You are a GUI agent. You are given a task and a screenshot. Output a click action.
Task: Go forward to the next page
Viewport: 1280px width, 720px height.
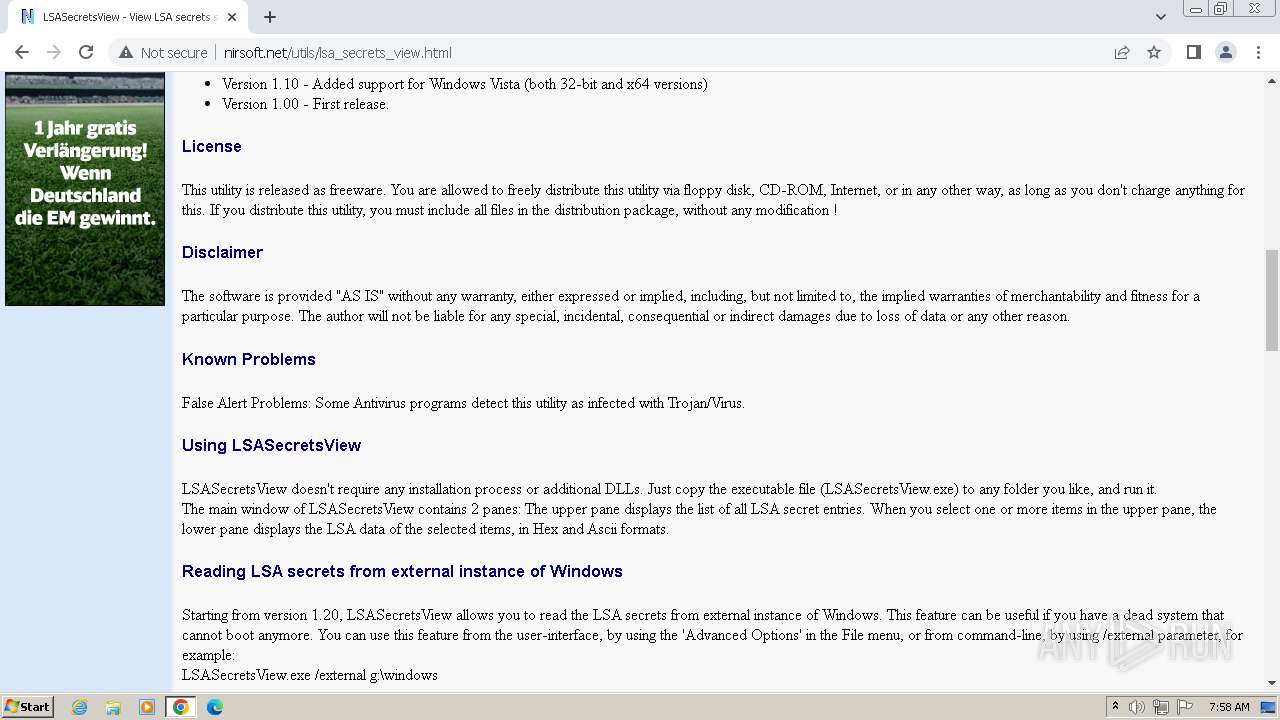click(x=54, y=52)
